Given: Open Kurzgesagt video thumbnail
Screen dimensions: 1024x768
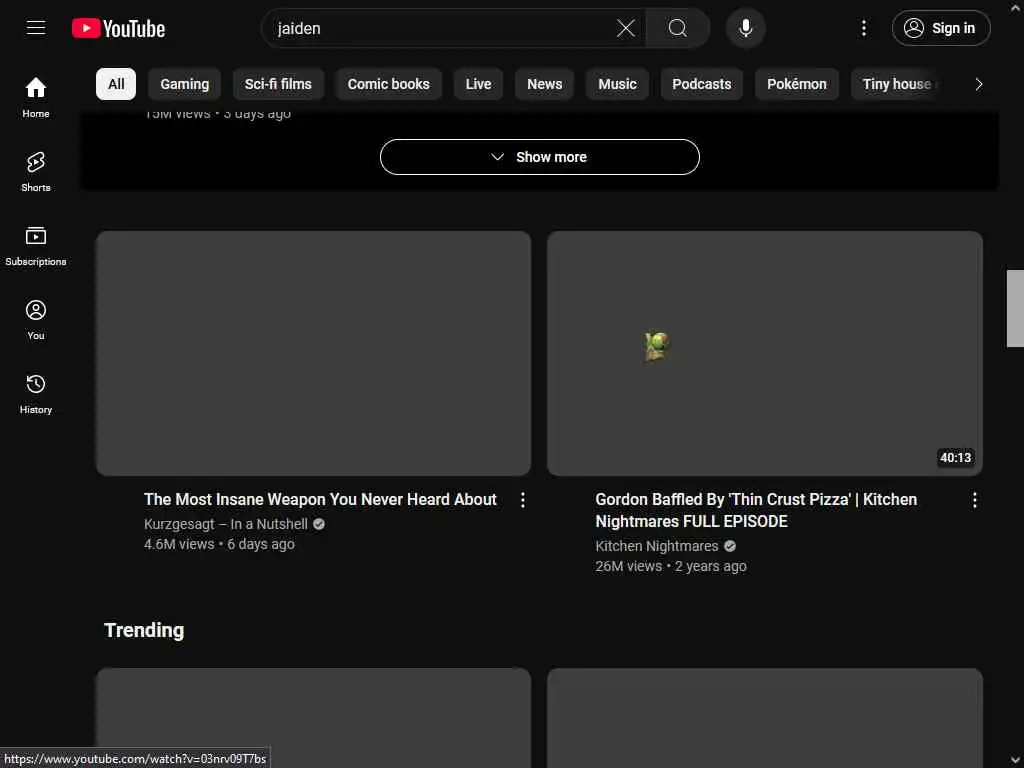Looking at the screenshot, I should (x=313, y=353).
